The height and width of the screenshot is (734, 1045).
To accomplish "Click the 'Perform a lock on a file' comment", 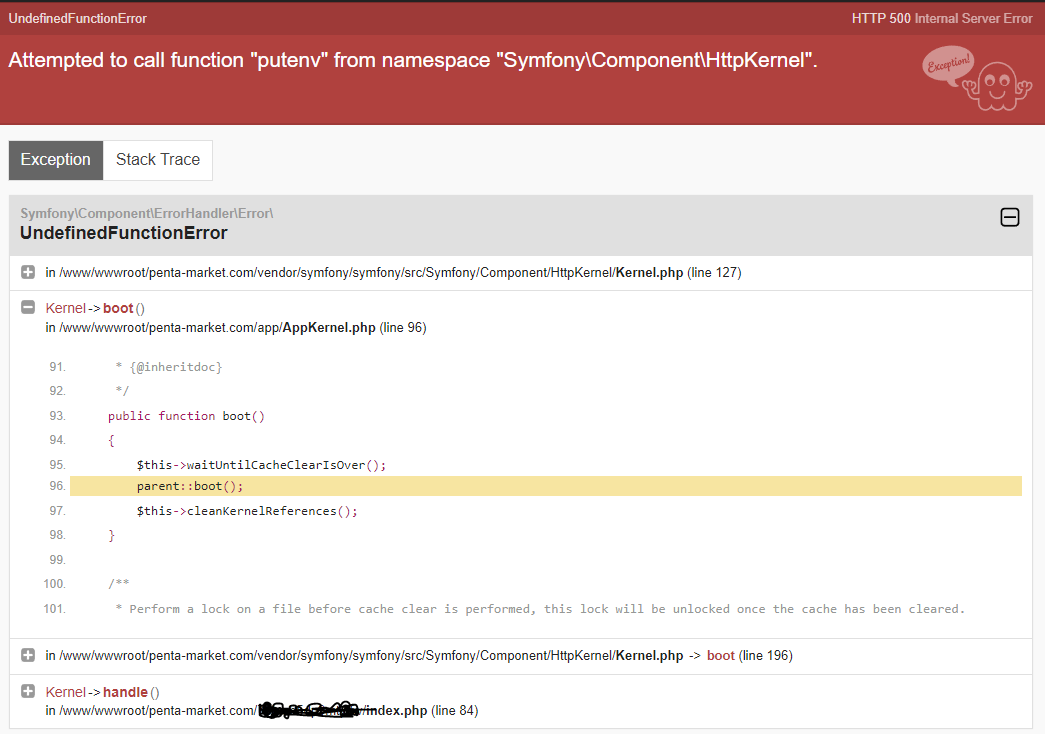I will (540, 609).
